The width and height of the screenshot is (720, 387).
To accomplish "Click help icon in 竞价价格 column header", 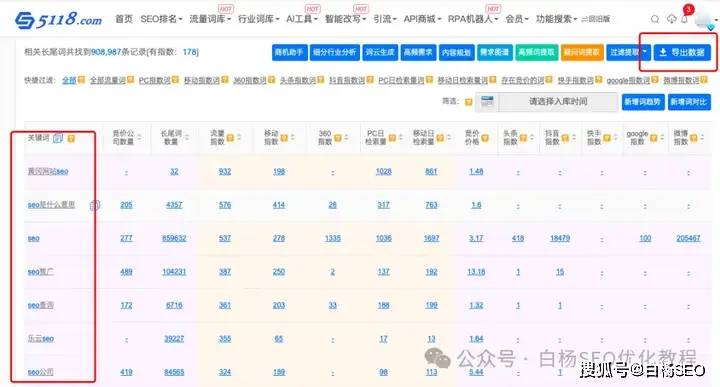I will coord(485,138).
